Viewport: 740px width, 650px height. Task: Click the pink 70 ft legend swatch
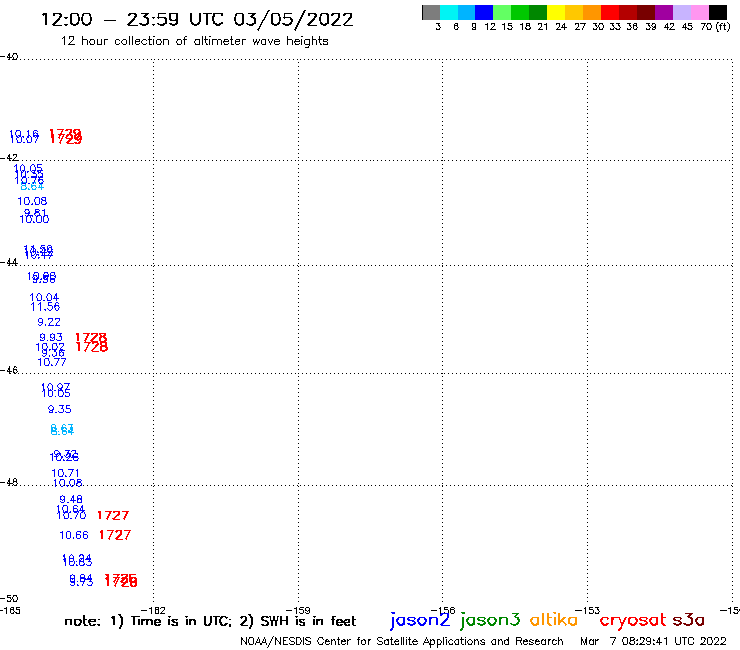[699, 13]
